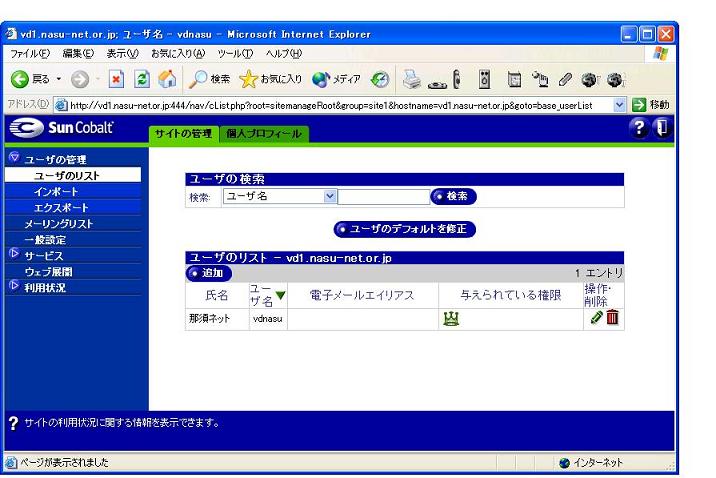
Task: Click the user search text field
Action: click(384, 197)
